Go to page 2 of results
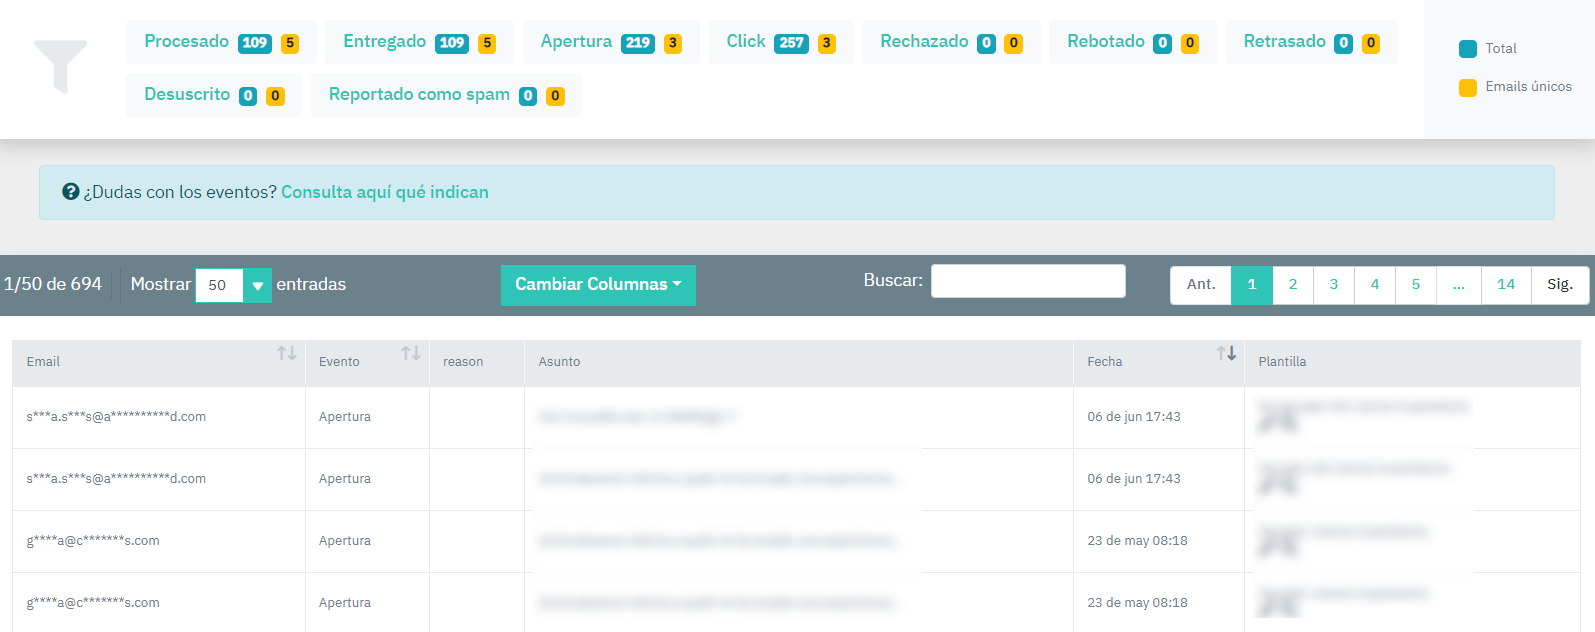Viewport: 1595px width, 632px height. point(1293,285)
